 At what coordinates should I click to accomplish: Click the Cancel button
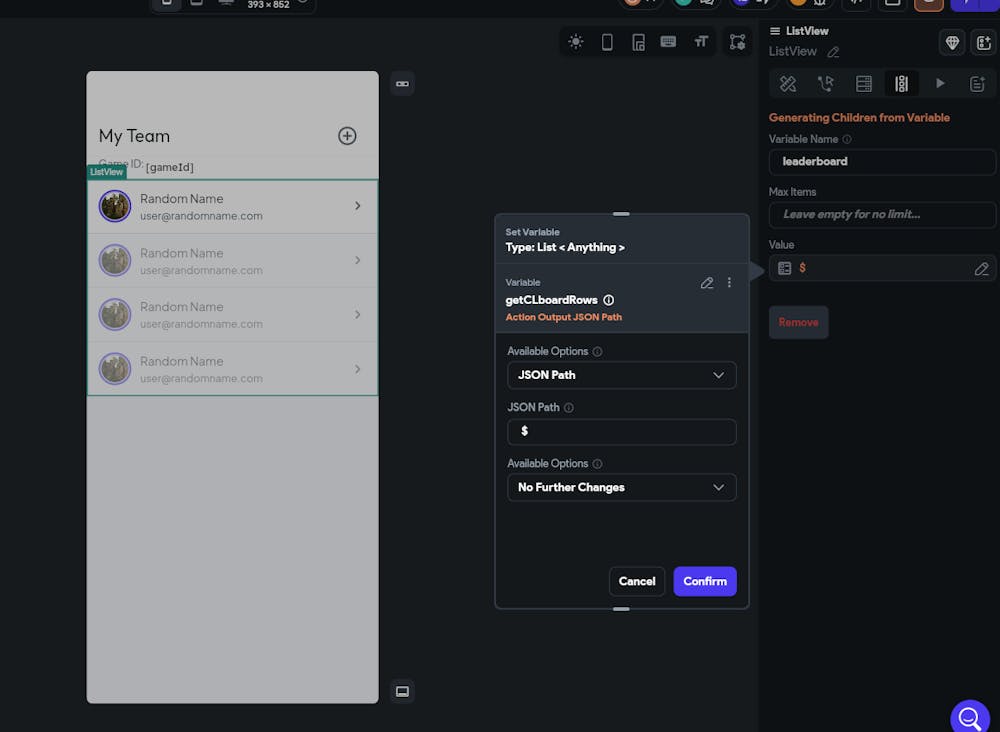(637, 581)
